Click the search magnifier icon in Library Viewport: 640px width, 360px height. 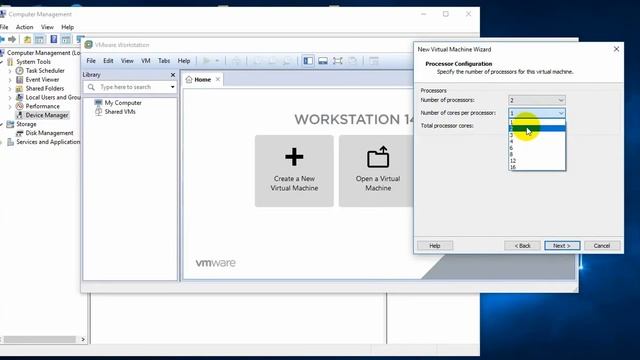(x=91, y=87)
